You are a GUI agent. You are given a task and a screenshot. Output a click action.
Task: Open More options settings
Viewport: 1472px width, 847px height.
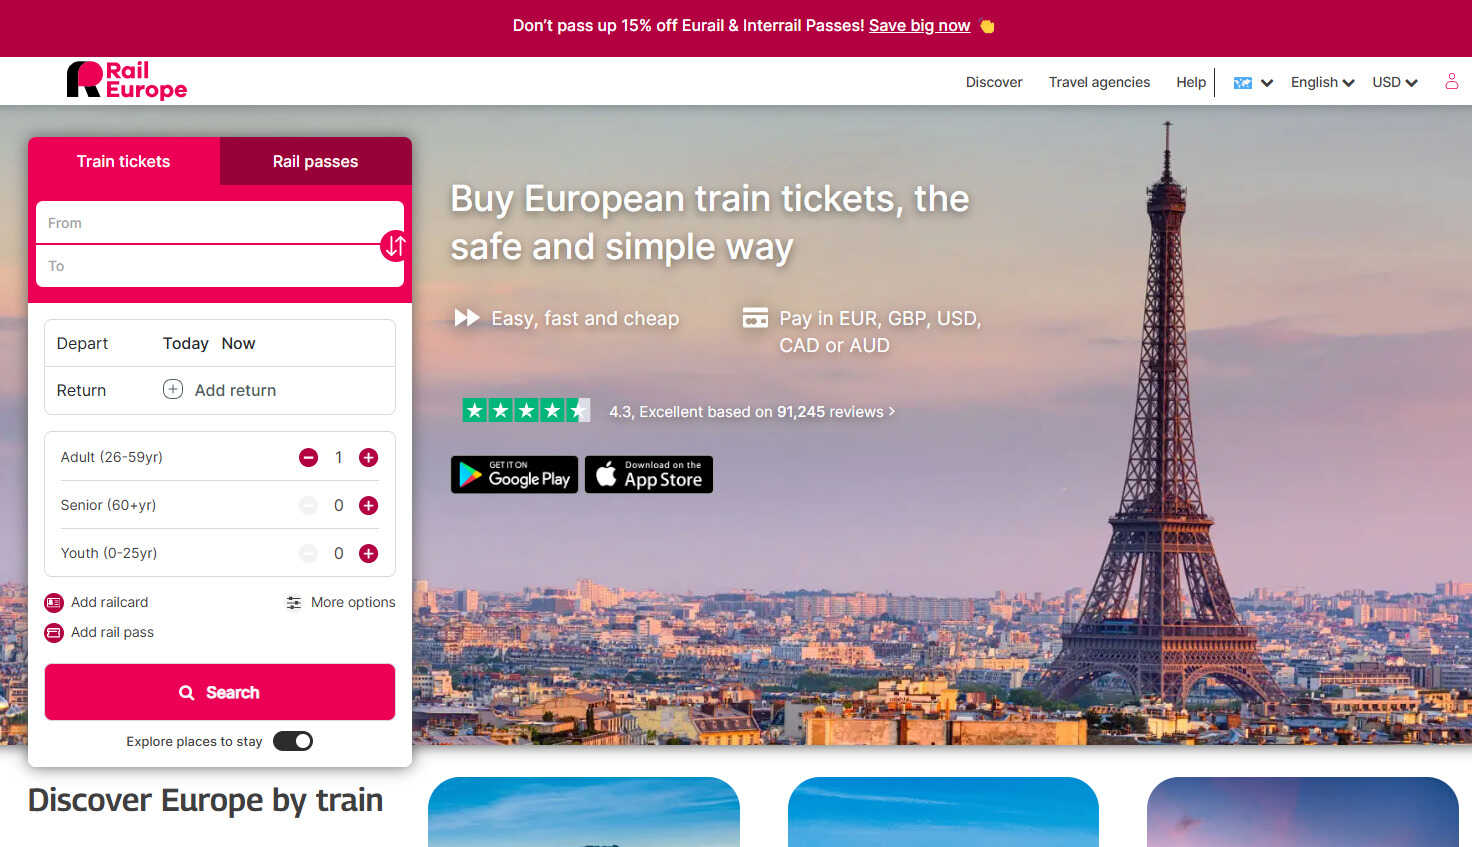coord(340,602)
